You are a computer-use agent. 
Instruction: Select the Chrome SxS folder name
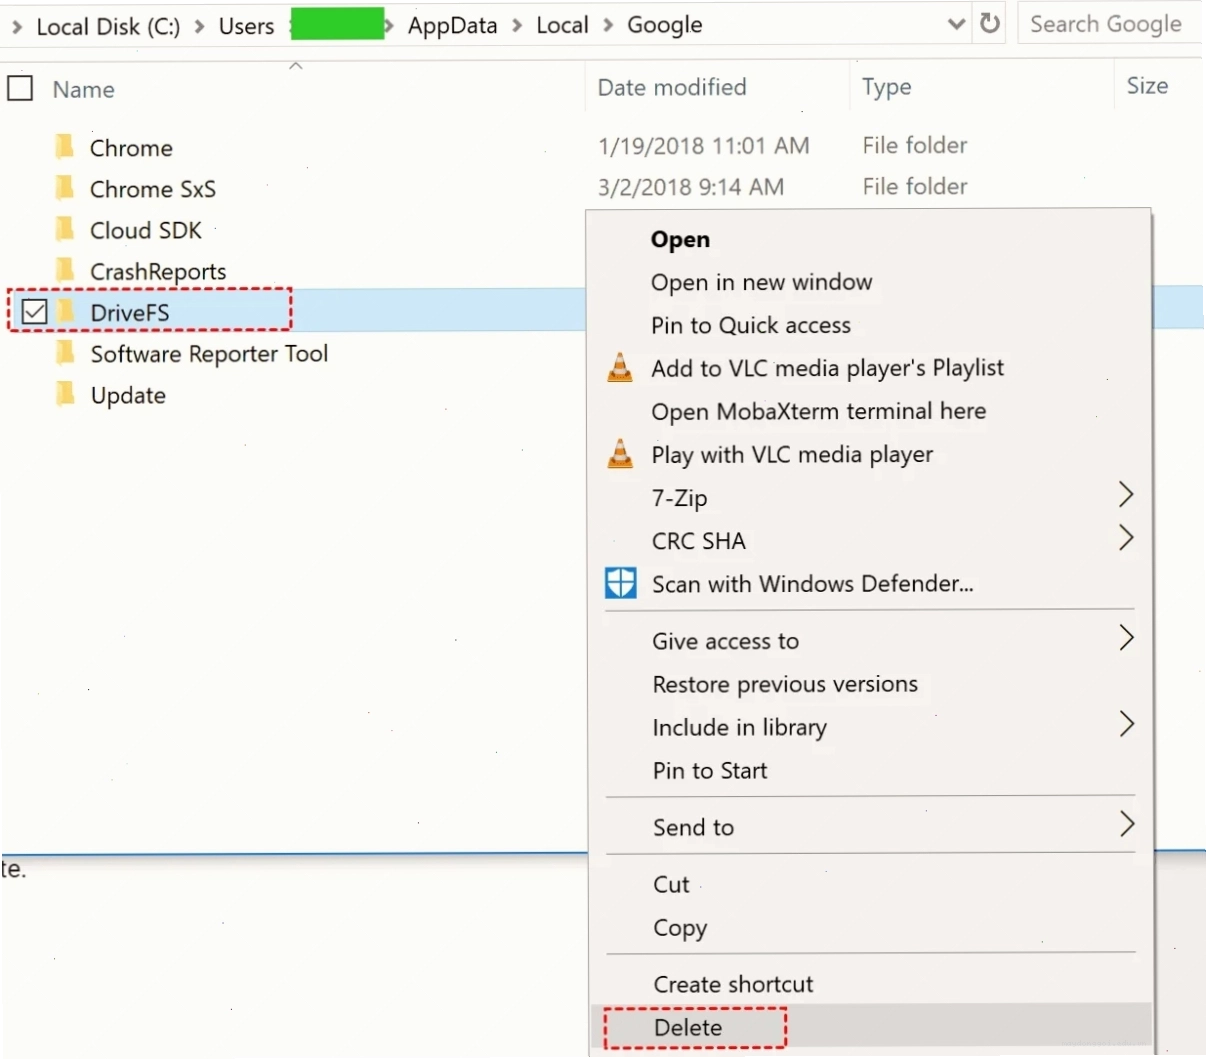[153, 189]
